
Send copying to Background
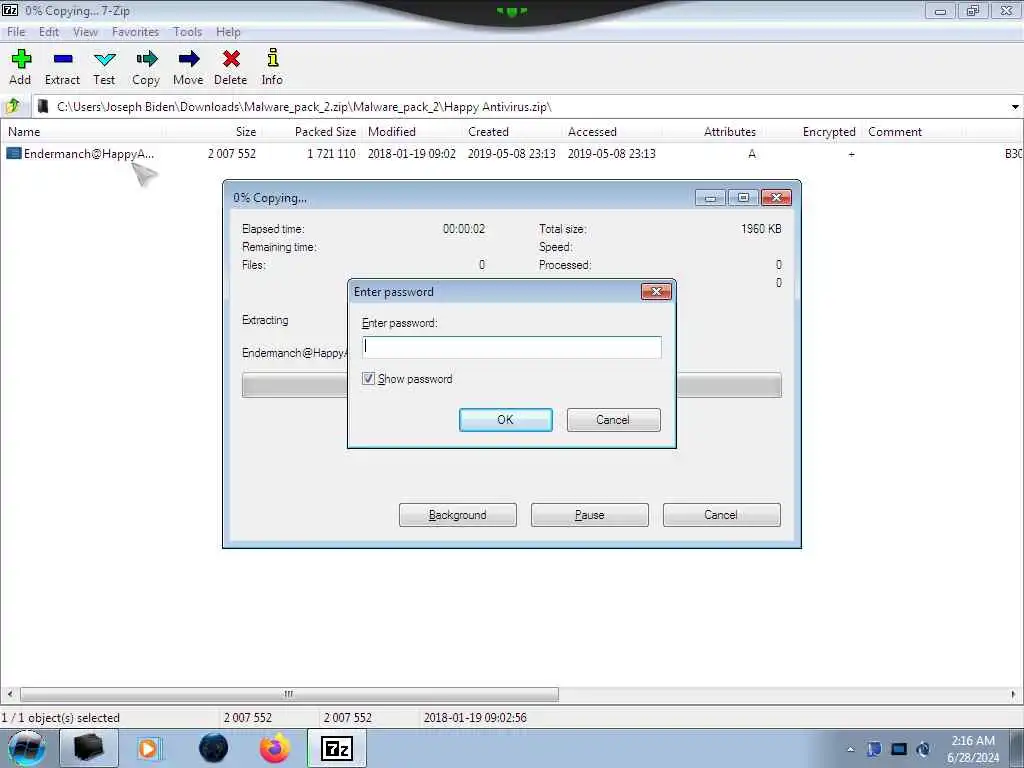click(x=457, y=515)
